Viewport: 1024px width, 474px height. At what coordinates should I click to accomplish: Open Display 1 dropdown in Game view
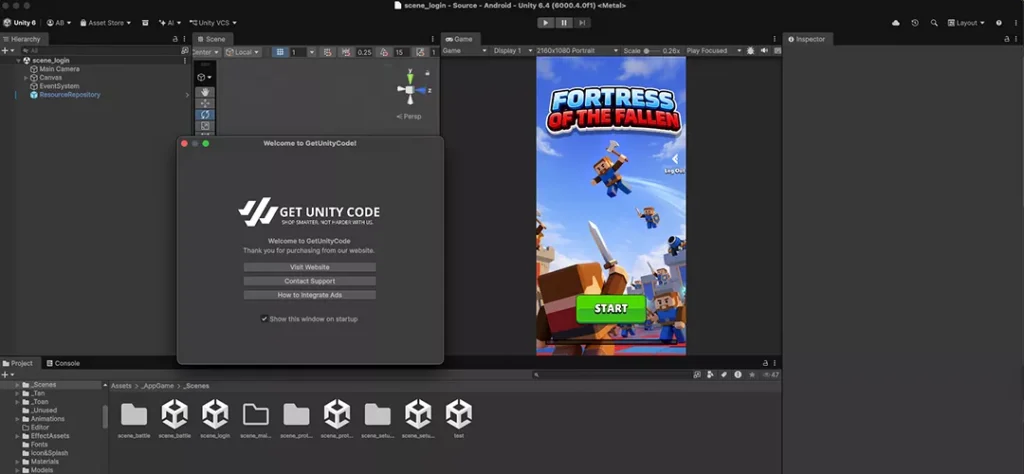(513, 50)
